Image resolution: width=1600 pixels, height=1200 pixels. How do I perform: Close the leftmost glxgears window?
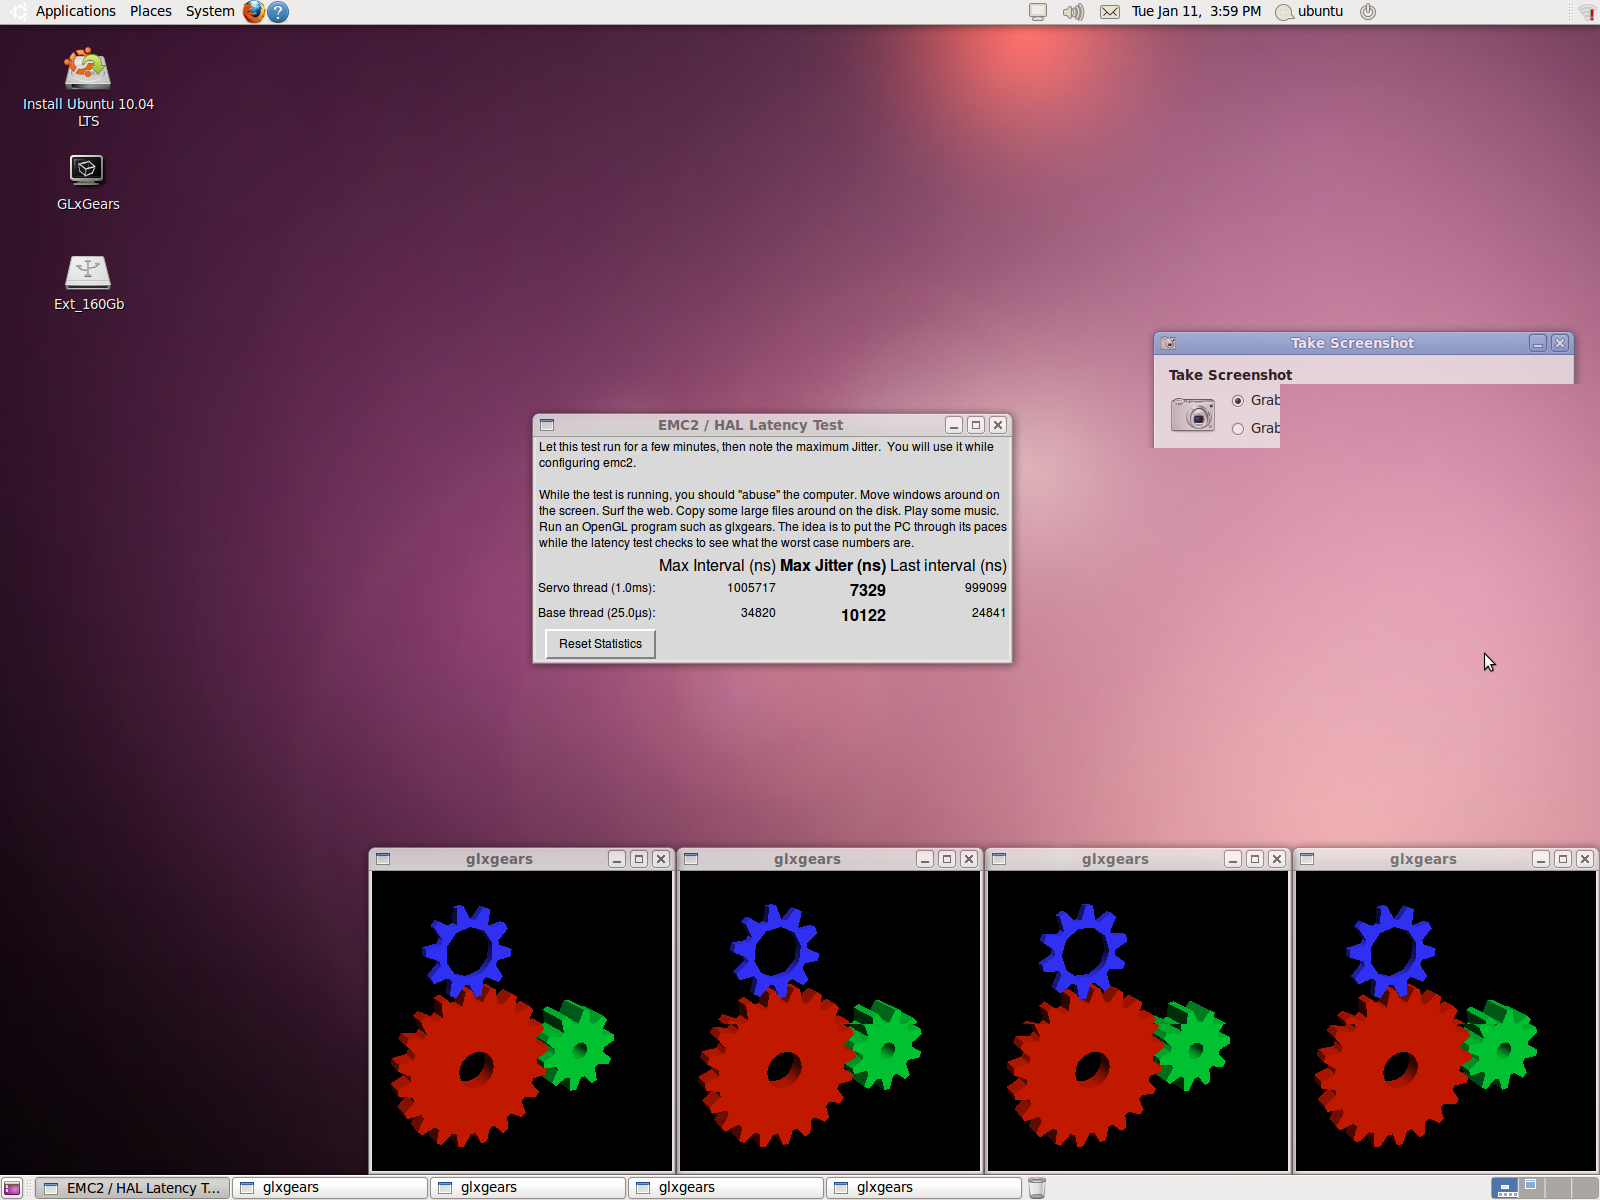point(661,859)
